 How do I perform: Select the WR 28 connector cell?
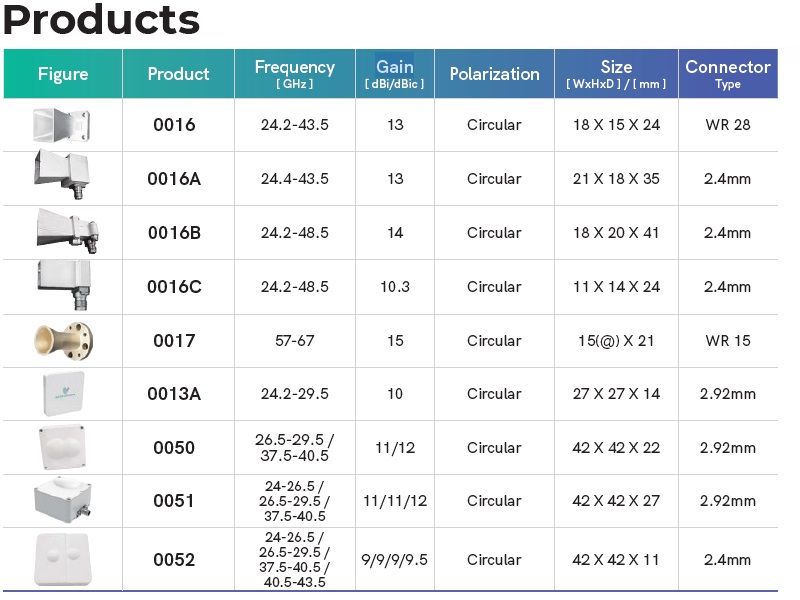click(x=728, y=125)
